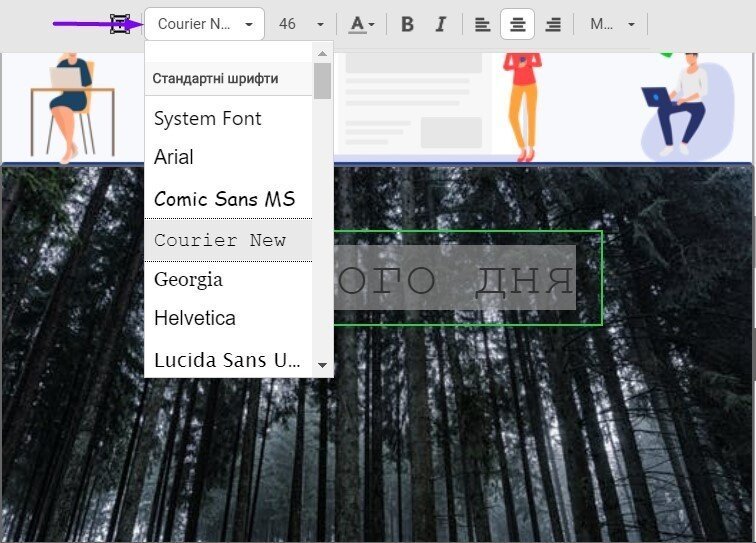Select Courier New in the font list

click(220, 240)
